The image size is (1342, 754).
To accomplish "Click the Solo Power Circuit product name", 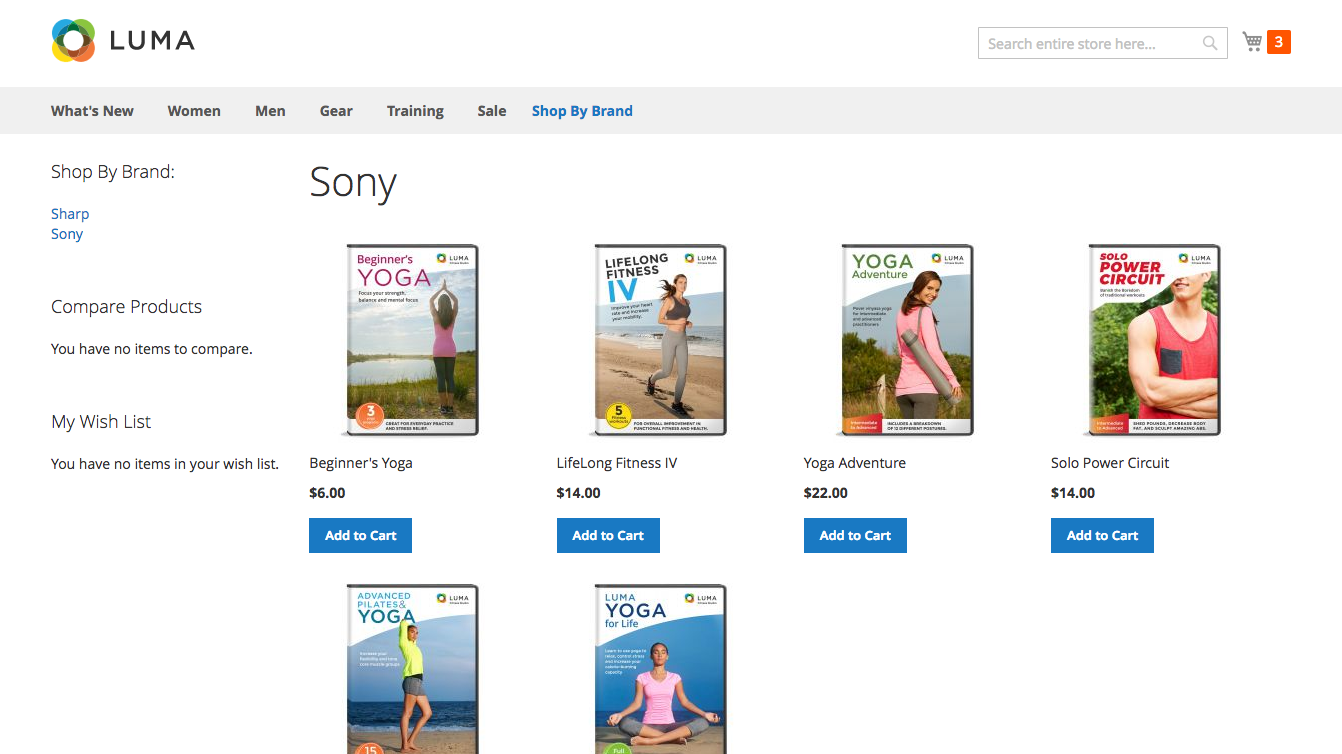I will (x=1110, y=463).
